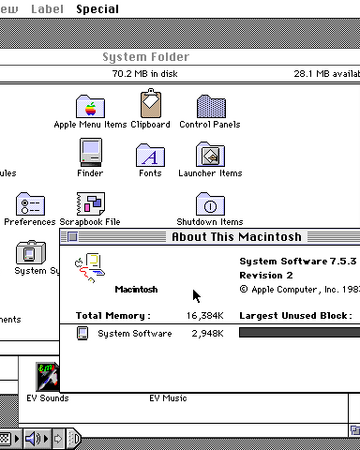
Task: Close the About This Macintosh window
Action: click(x=72, y=237)
